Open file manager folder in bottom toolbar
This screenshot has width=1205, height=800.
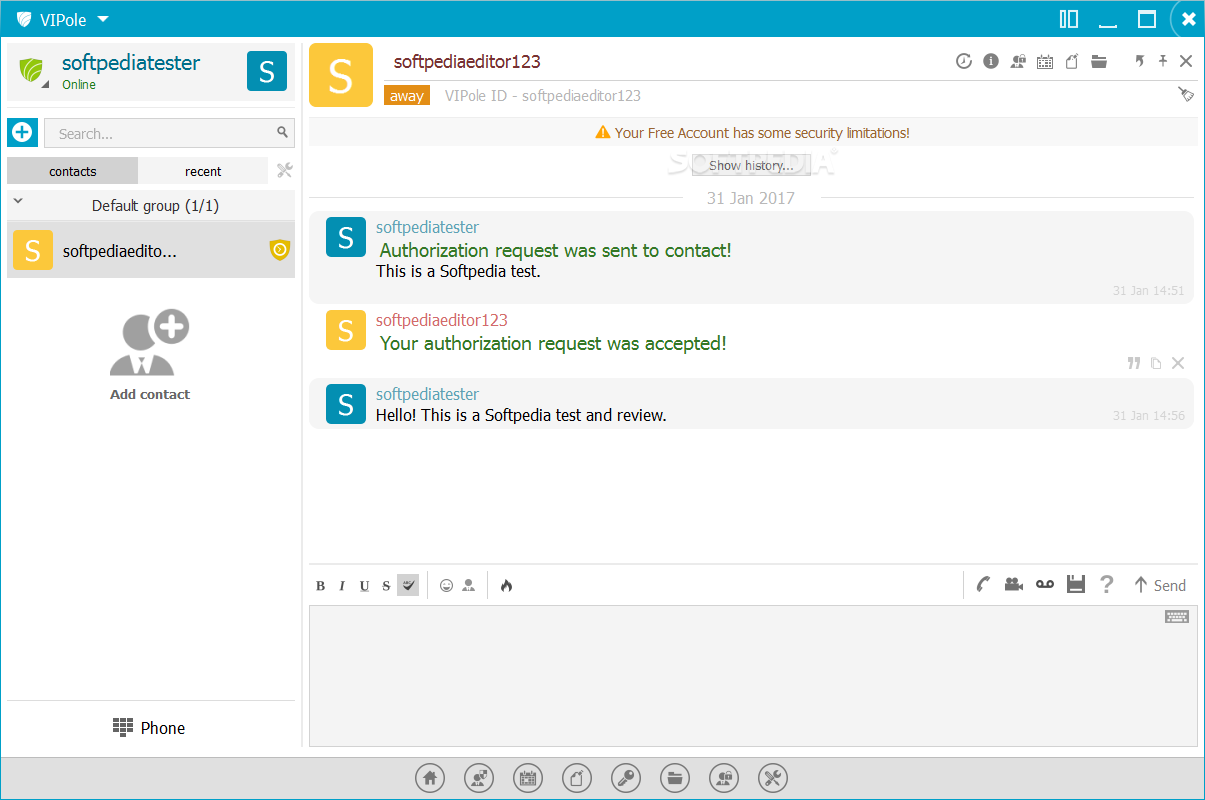(x=675, y=777)
